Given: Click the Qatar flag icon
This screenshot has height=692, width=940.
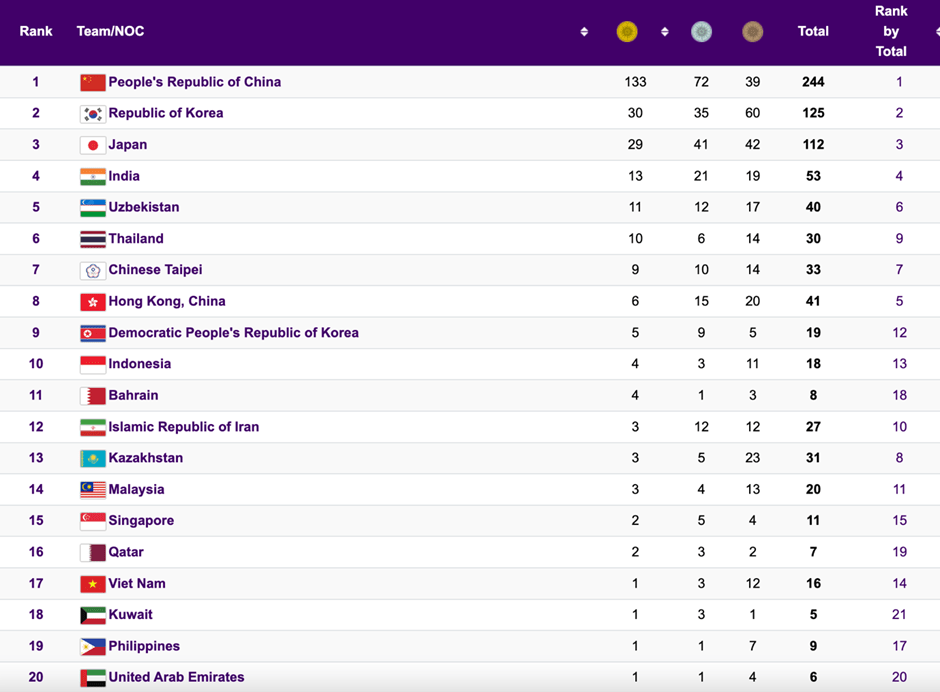Looking at the screenshot, I should (x=93, y=552).
